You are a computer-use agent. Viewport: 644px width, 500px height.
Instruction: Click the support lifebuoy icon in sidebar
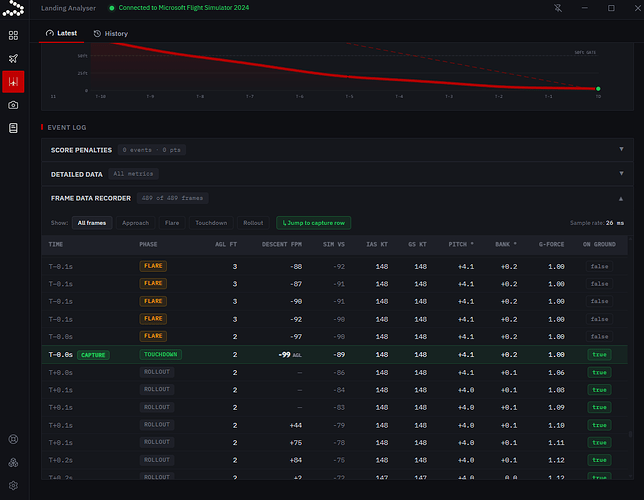point(13,439)
